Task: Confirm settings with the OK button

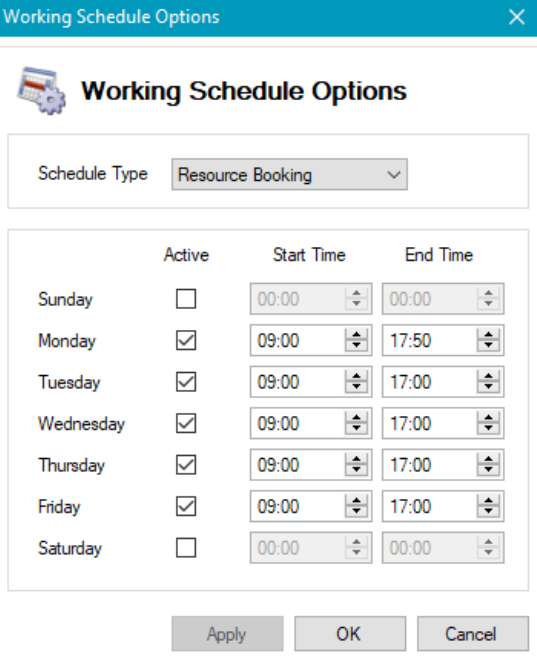Action: point(350,634)
